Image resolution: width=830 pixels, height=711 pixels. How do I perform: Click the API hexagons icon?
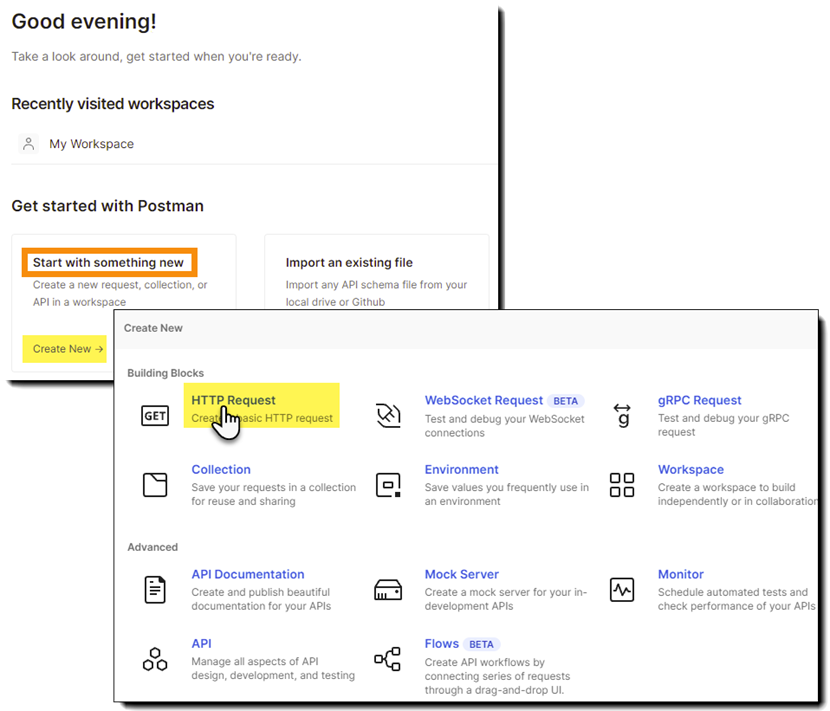155,659
